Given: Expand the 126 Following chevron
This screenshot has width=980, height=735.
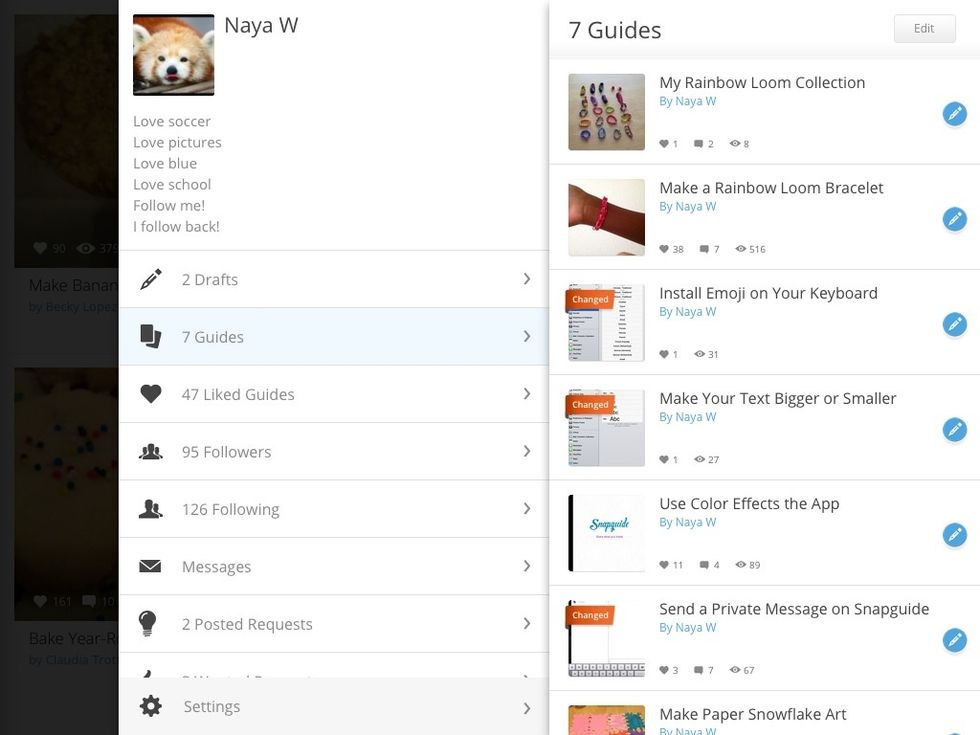Looking at the screenshot, I should [x=527, y=509].
